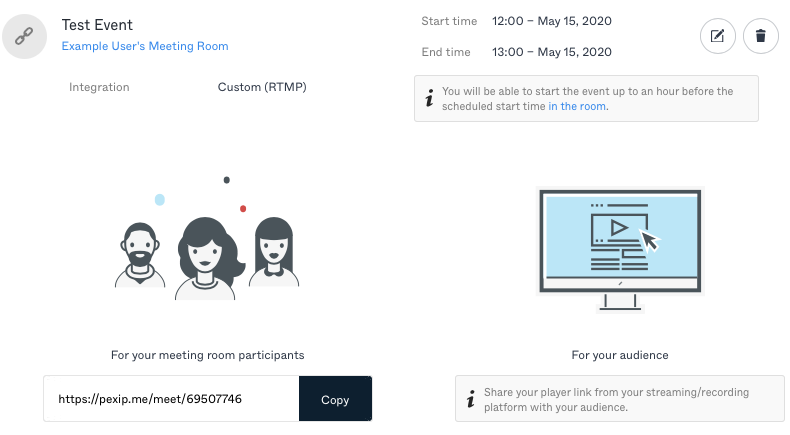Click the Start time value
Image resolution: width=790 pixels, height=435 pixels.
pyautogui.click(x=551, y=21)
